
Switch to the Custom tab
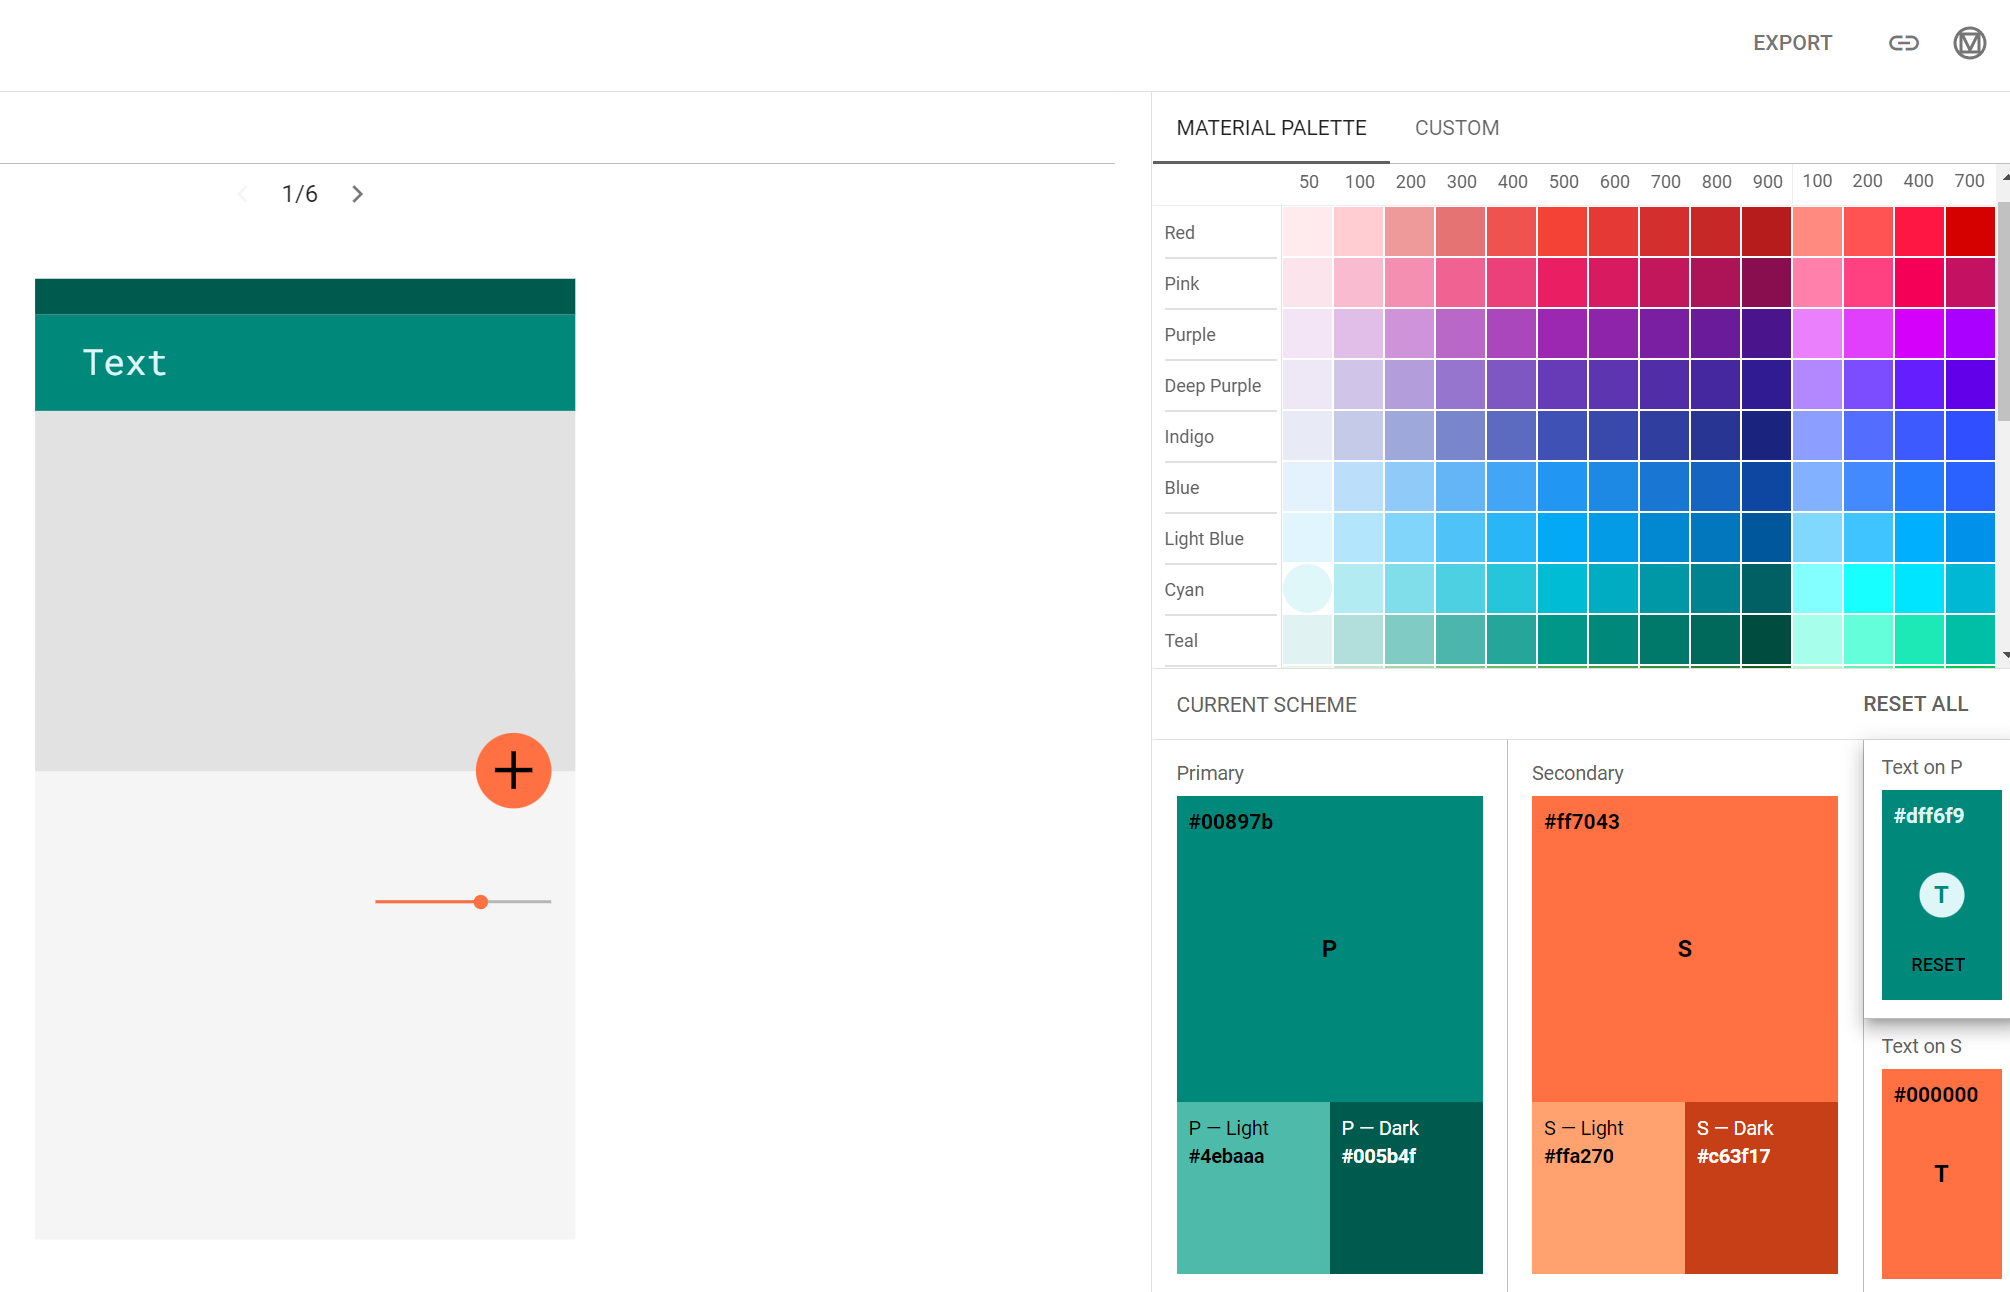point(1456,128)
